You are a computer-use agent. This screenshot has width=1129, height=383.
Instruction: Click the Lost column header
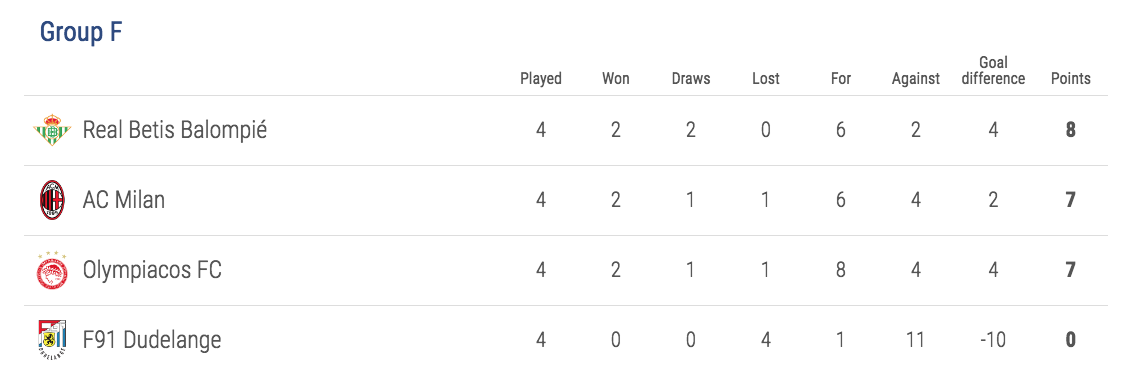(x=765, y=78)
